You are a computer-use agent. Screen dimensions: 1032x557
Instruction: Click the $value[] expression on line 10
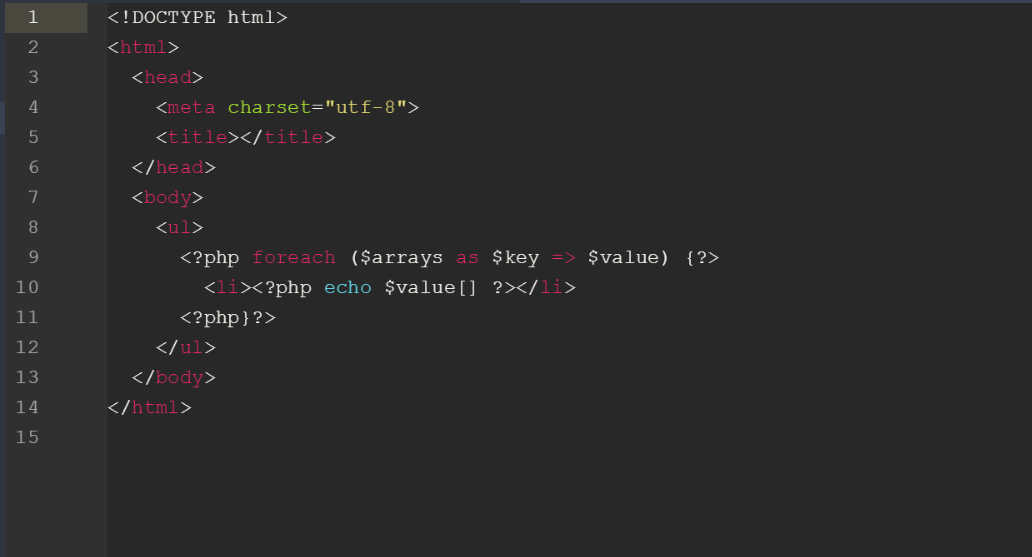[432, 287]
